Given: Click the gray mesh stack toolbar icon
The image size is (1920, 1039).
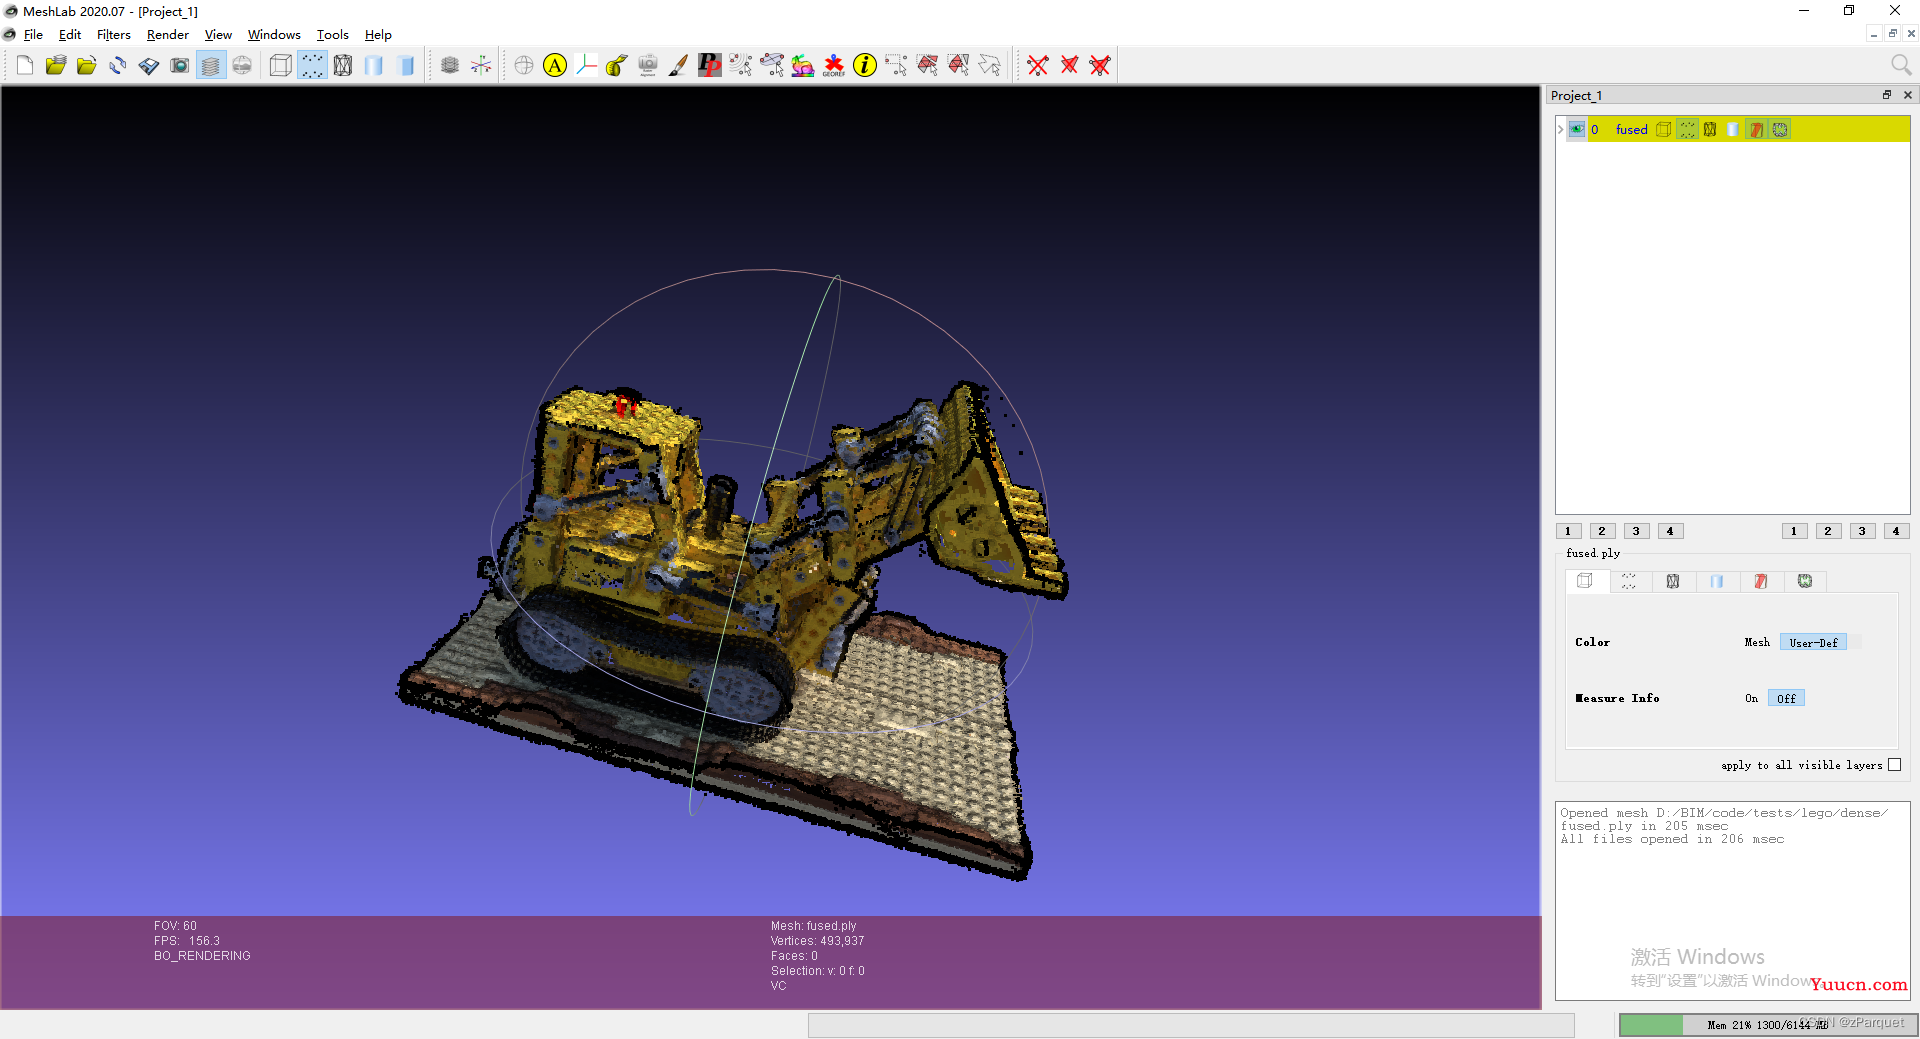Looking at the screenshot, I should [x=450, y=66].
